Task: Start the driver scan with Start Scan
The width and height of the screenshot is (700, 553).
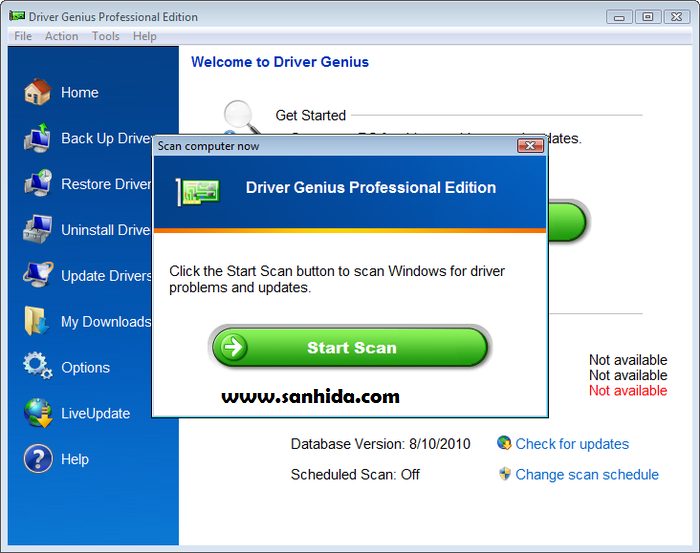Action: pyautogui.click(x=350, y=347)
